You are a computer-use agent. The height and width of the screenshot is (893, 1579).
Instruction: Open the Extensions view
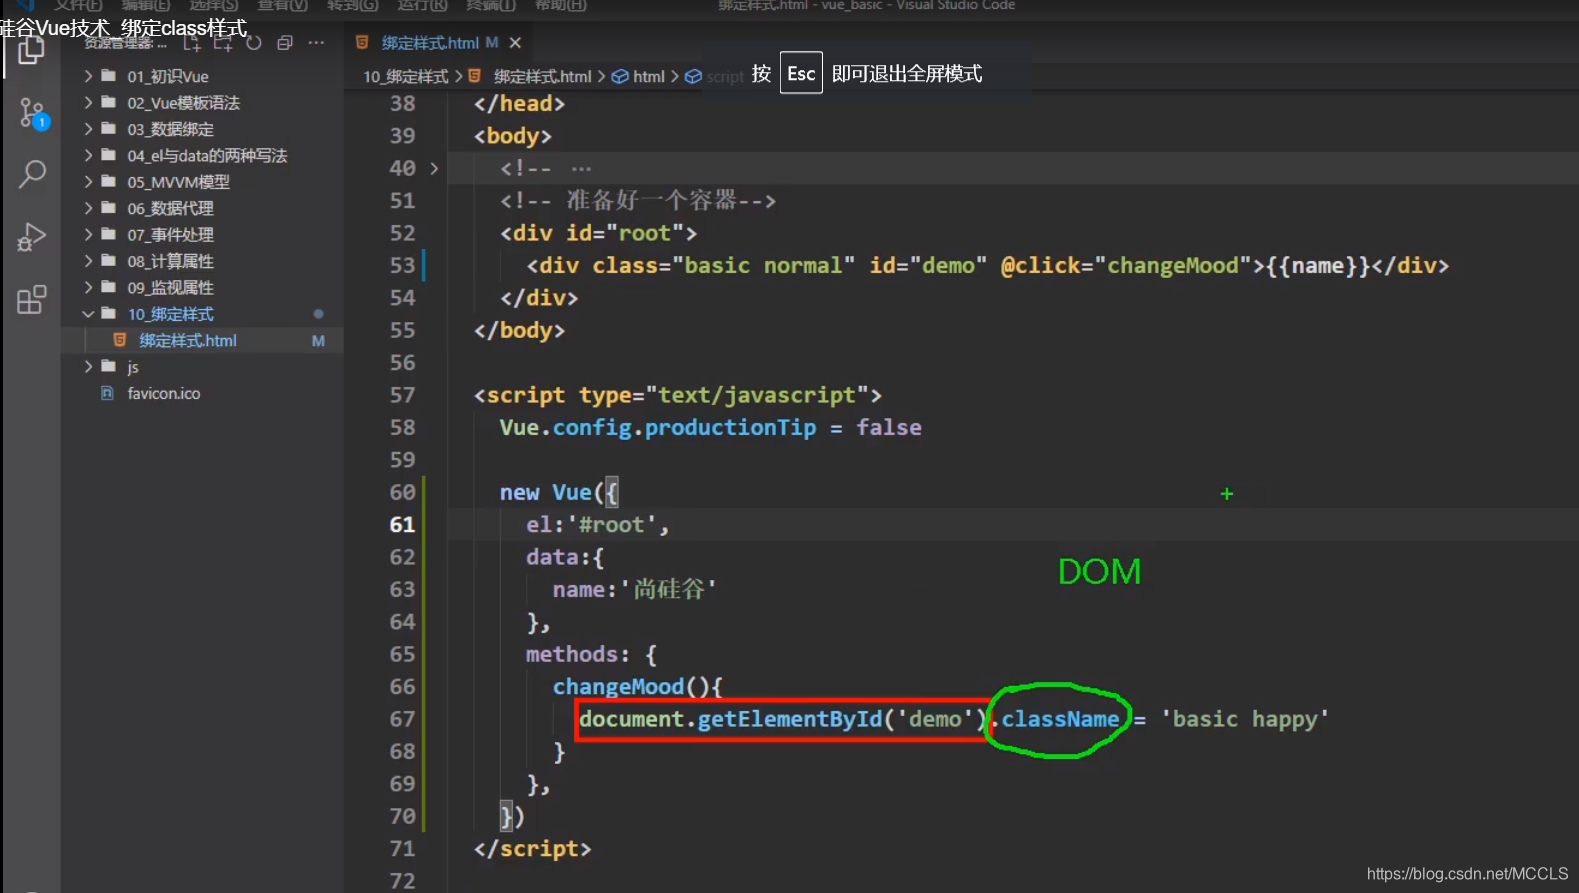(x=32, y=299)
